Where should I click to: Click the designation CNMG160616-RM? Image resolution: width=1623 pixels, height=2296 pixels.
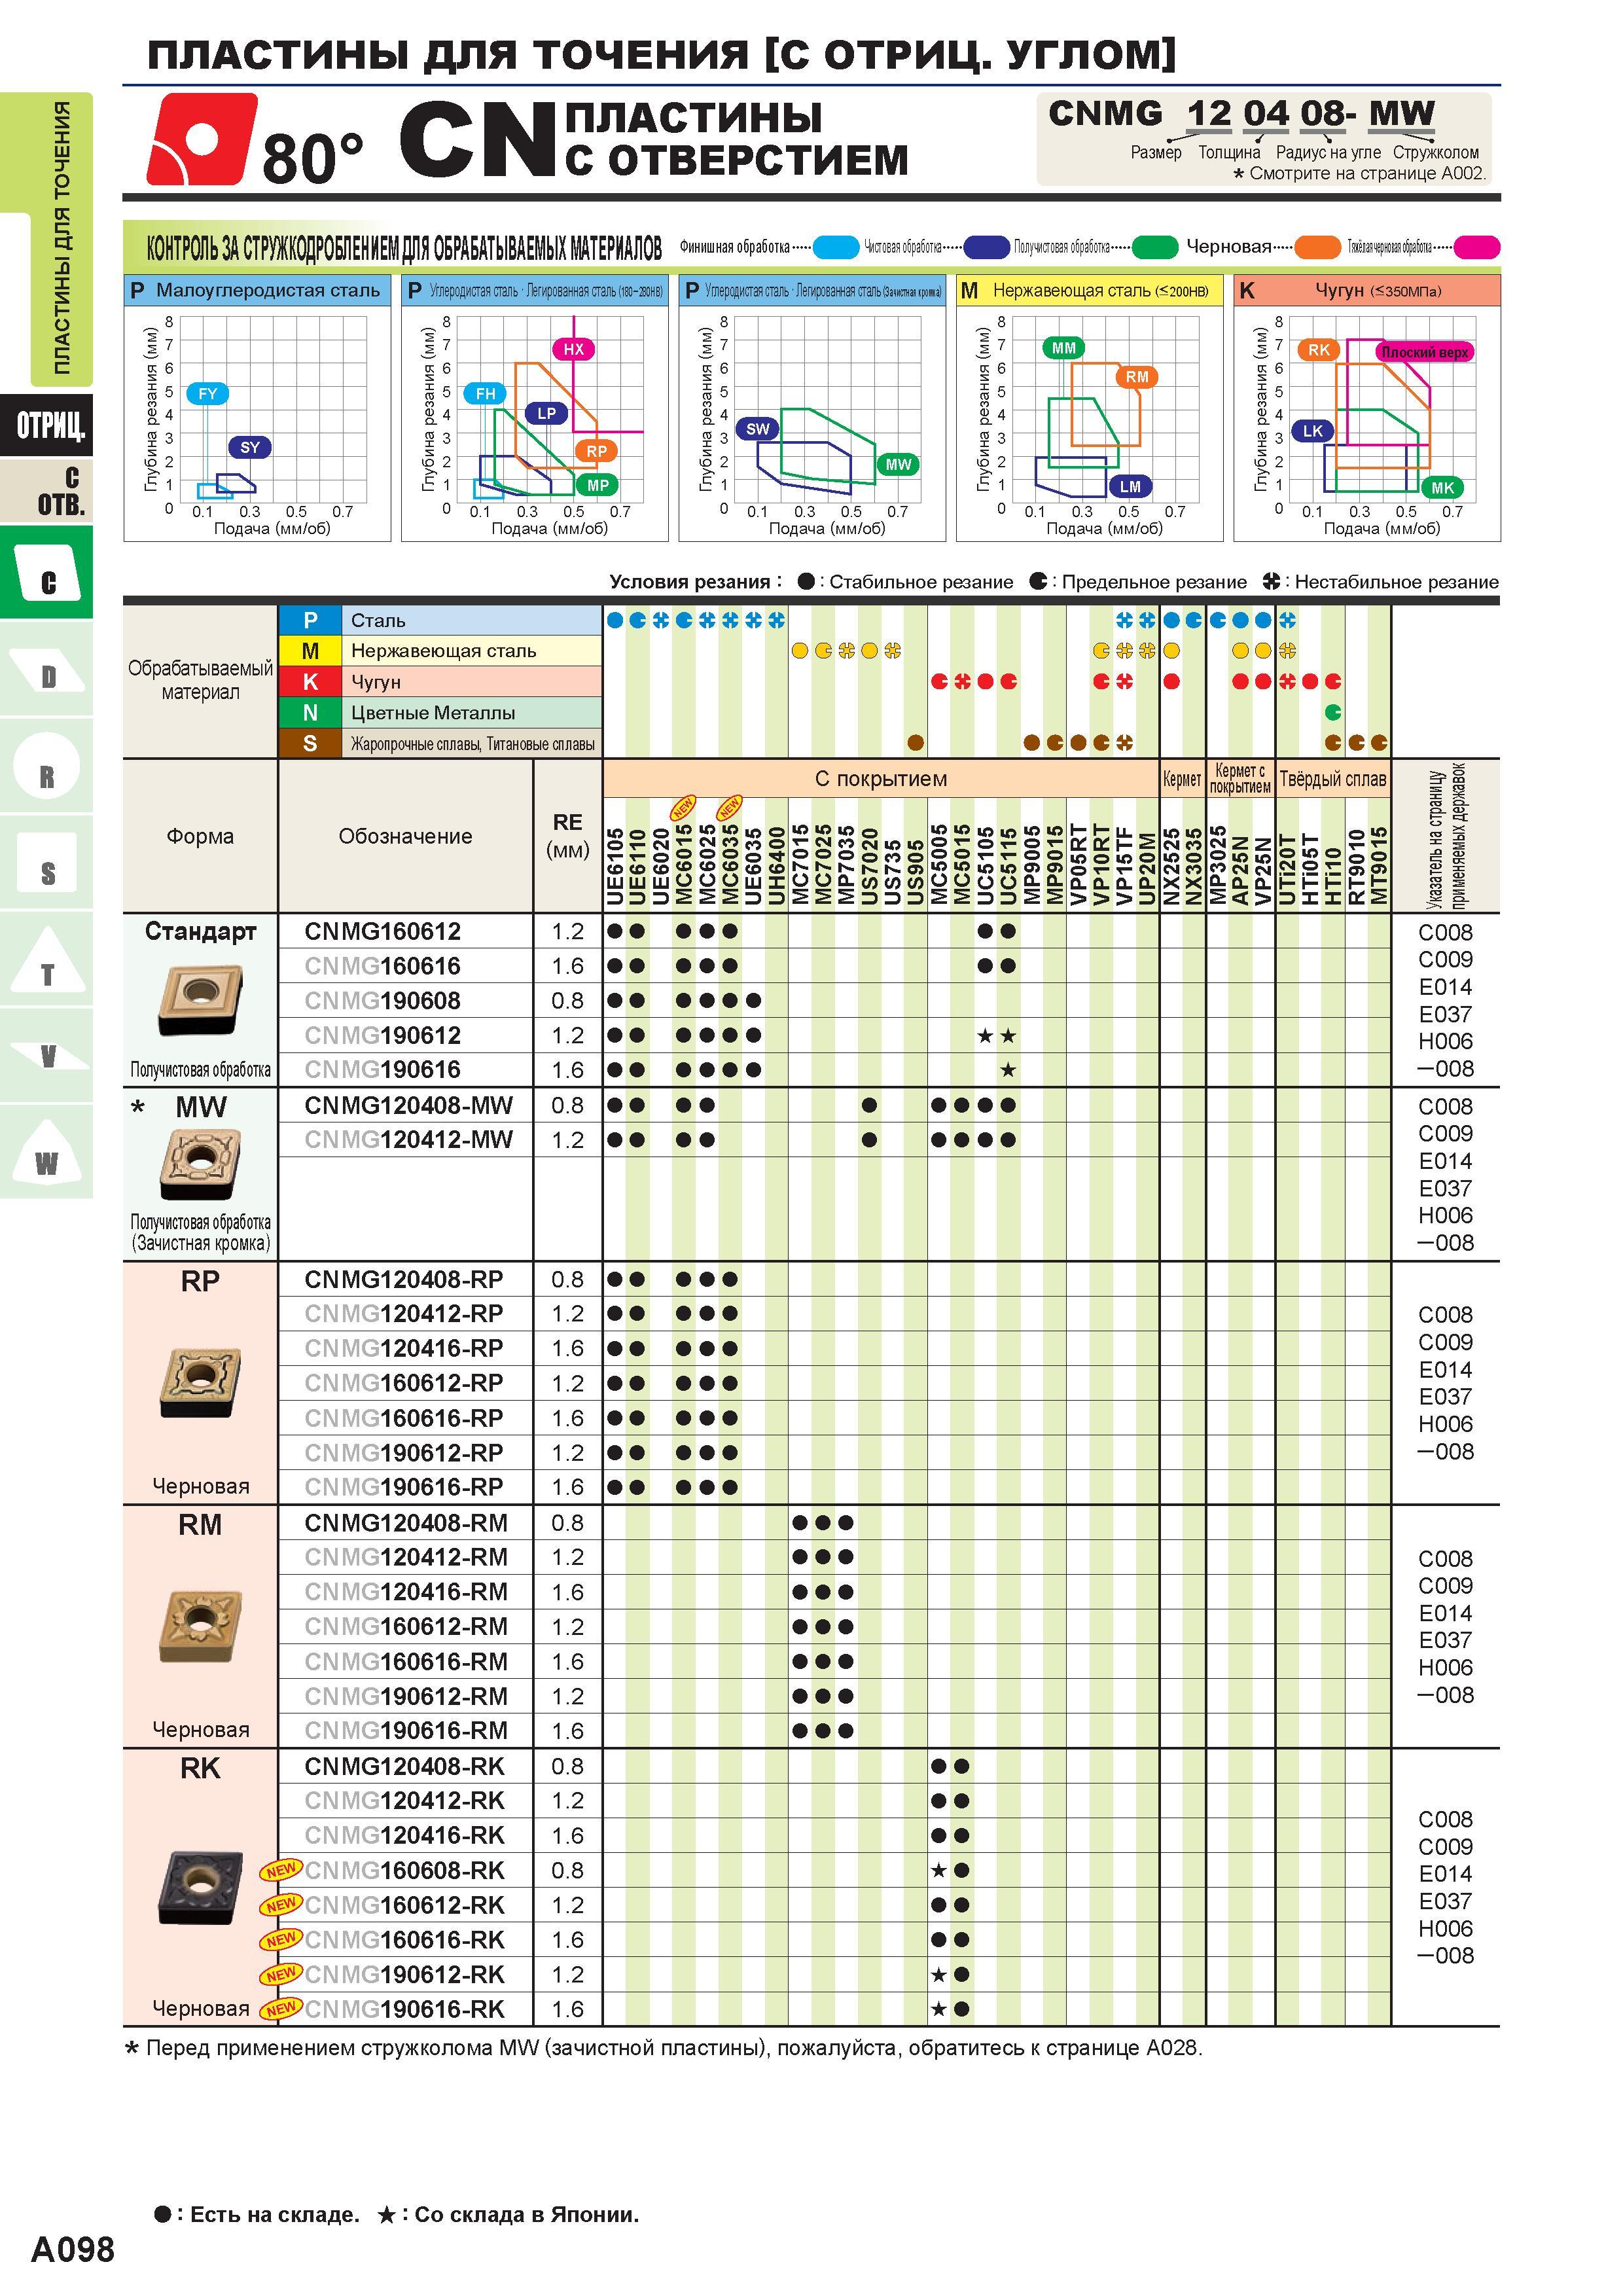point(405,1661)
